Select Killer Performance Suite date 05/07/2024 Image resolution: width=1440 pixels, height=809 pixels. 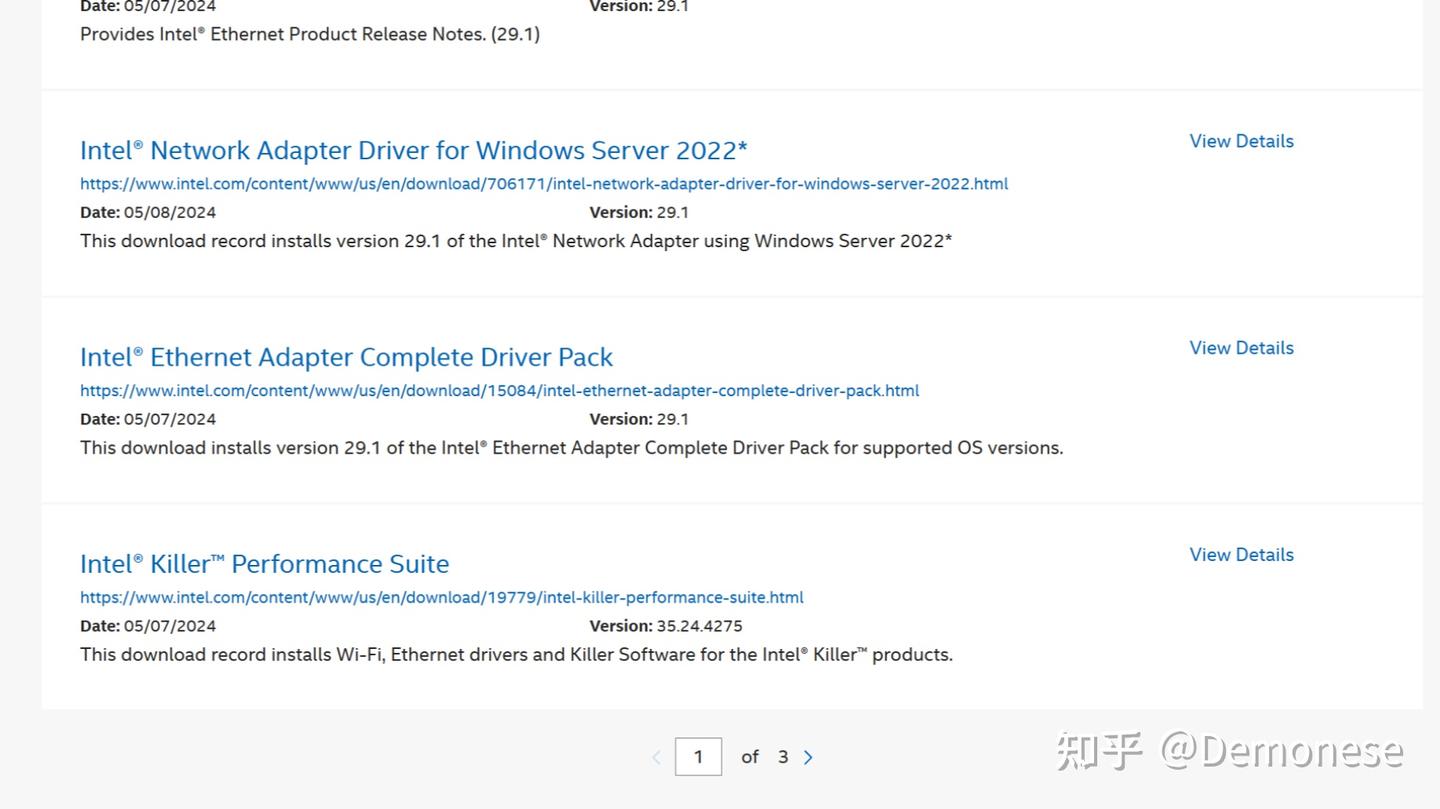[170, 627]
